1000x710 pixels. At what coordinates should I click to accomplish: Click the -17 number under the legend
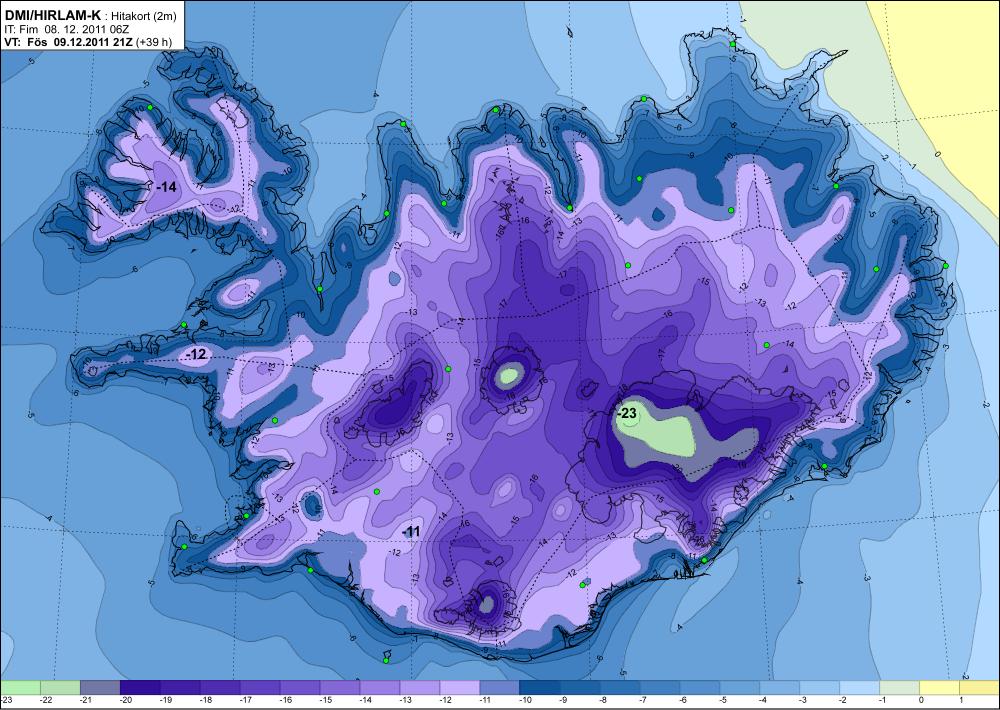coord(245,701)
